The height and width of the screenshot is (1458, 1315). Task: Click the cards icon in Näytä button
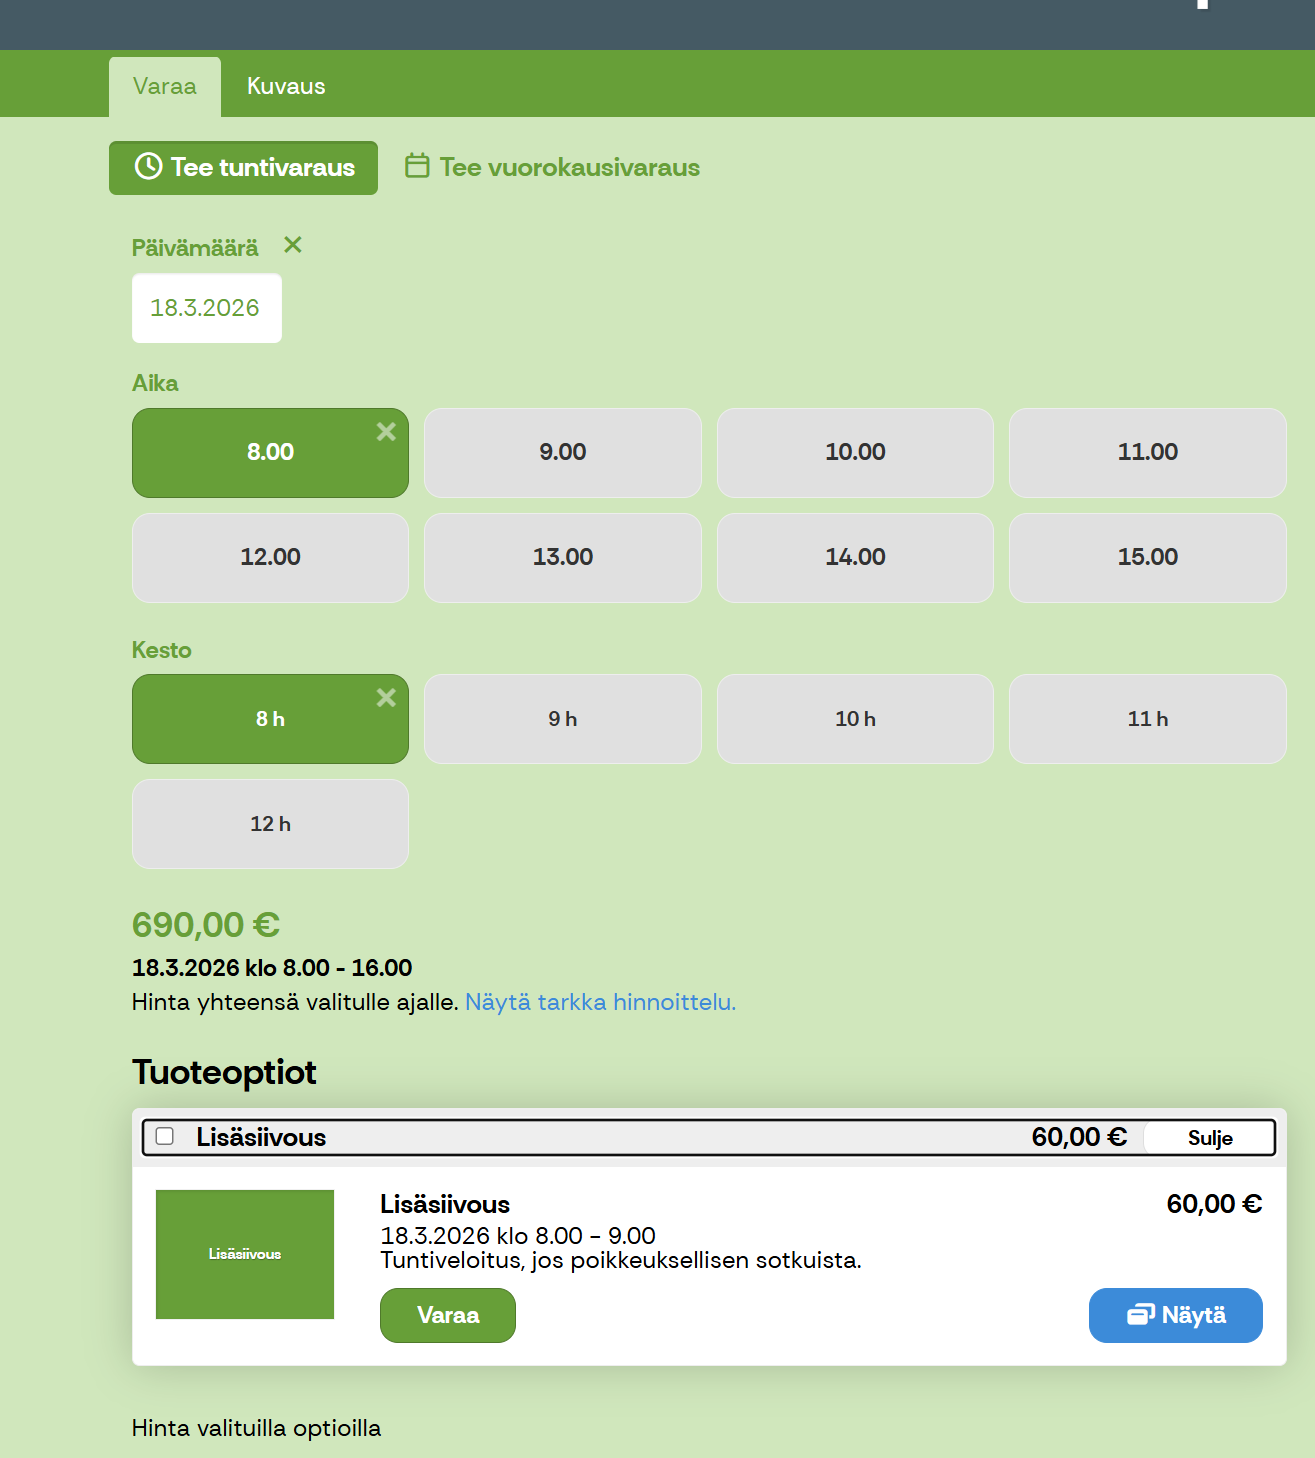click(x=1141, y=1314)
